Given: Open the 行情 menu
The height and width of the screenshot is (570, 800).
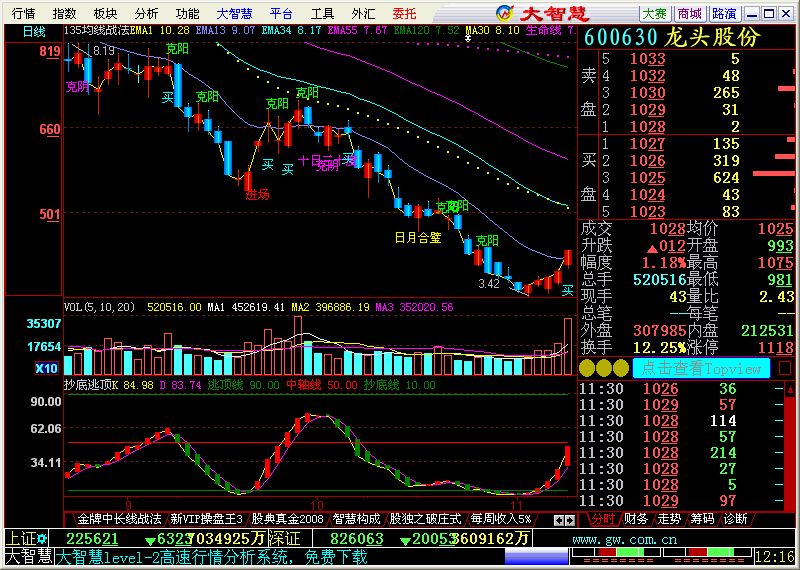Looking at the screenshot, I should pos(23,13).
